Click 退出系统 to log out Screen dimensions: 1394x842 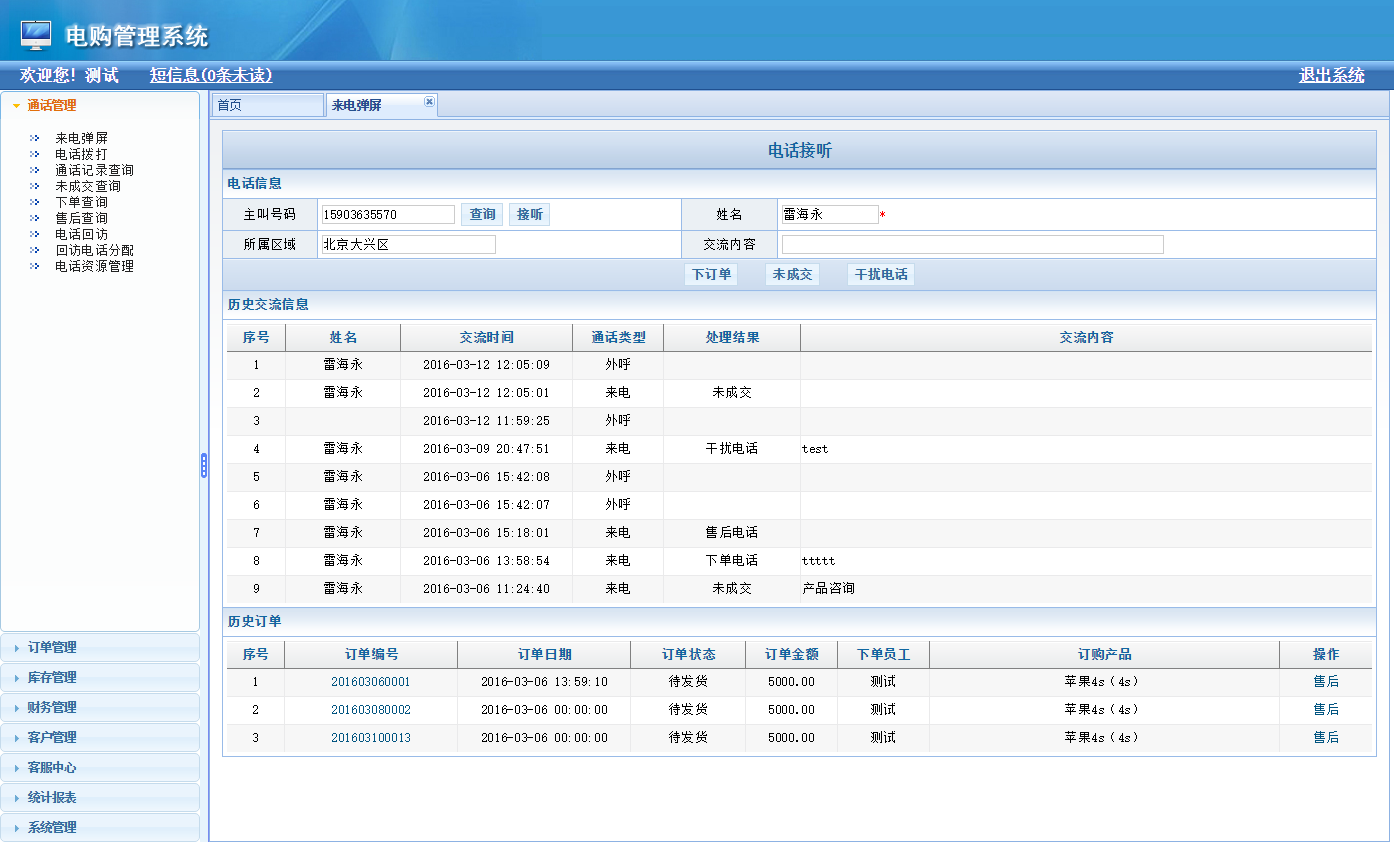tap(1331, 75)
